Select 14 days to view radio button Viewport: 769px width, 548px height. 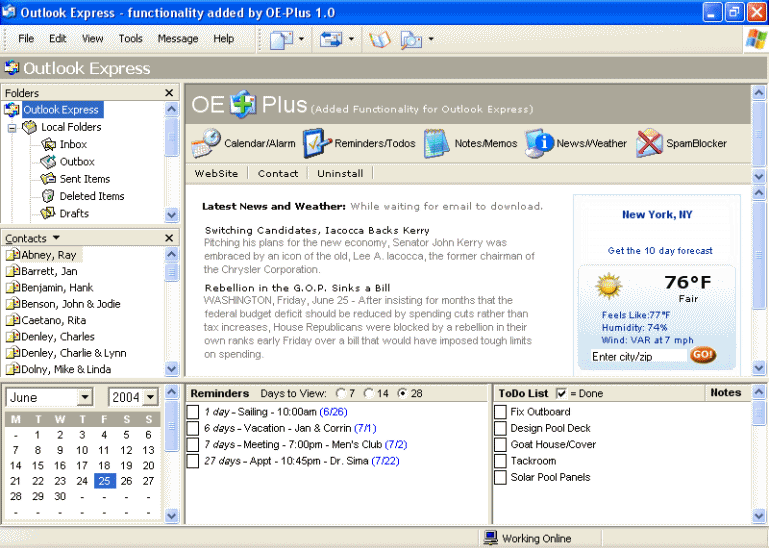tap(368, 393)
